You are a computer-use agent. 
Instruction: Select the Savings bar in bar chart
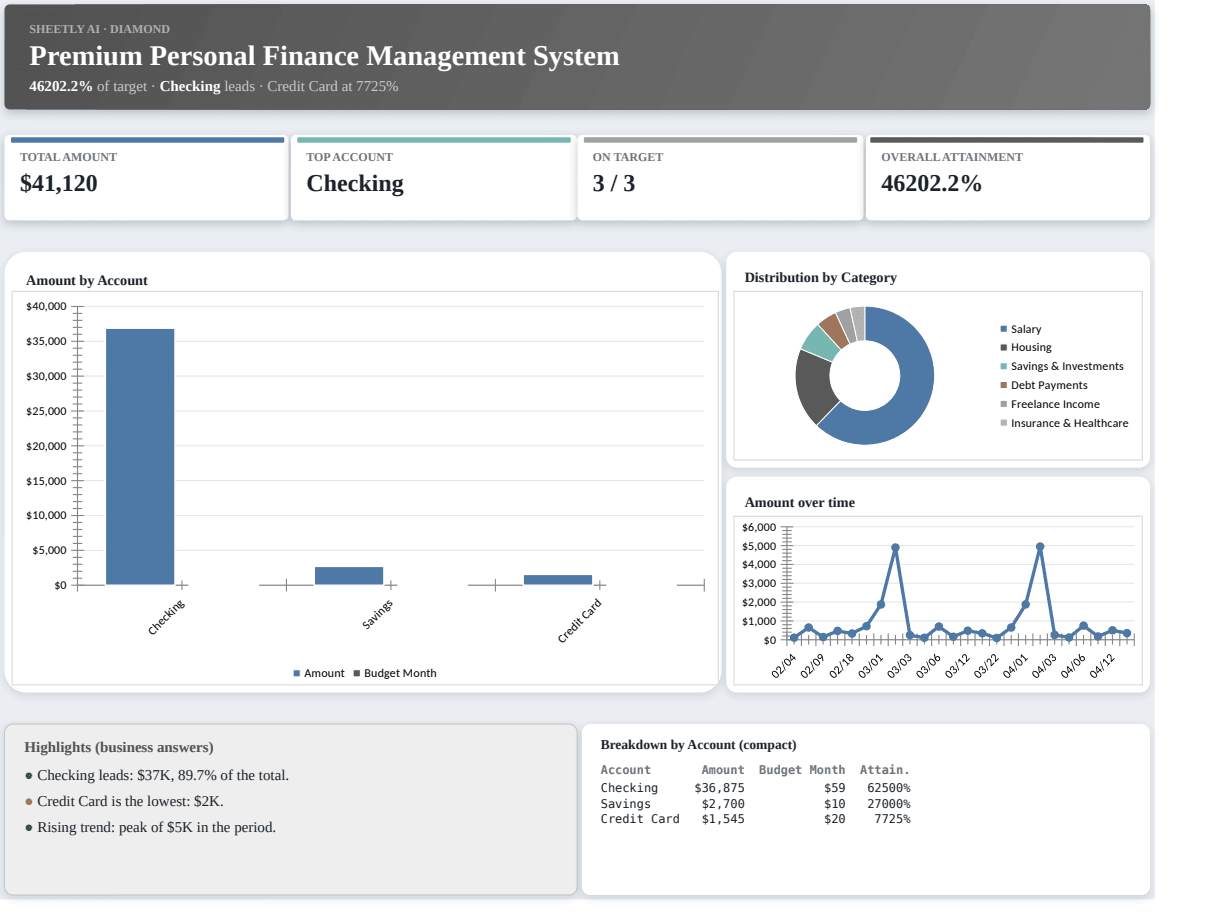pos(349,576)
